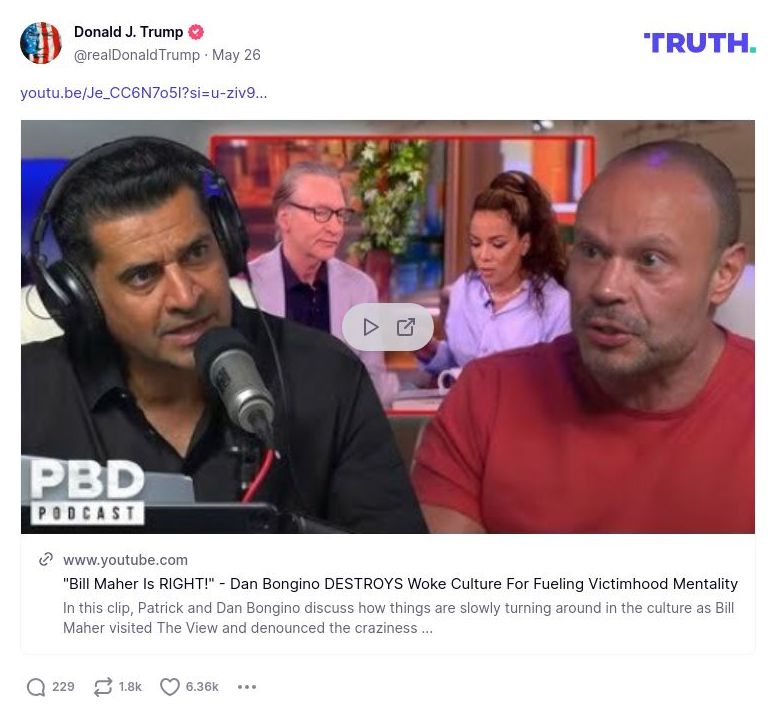Like the post with heart icon
Viewport: 777px width, 717px height.
click(x=169, y=687)
